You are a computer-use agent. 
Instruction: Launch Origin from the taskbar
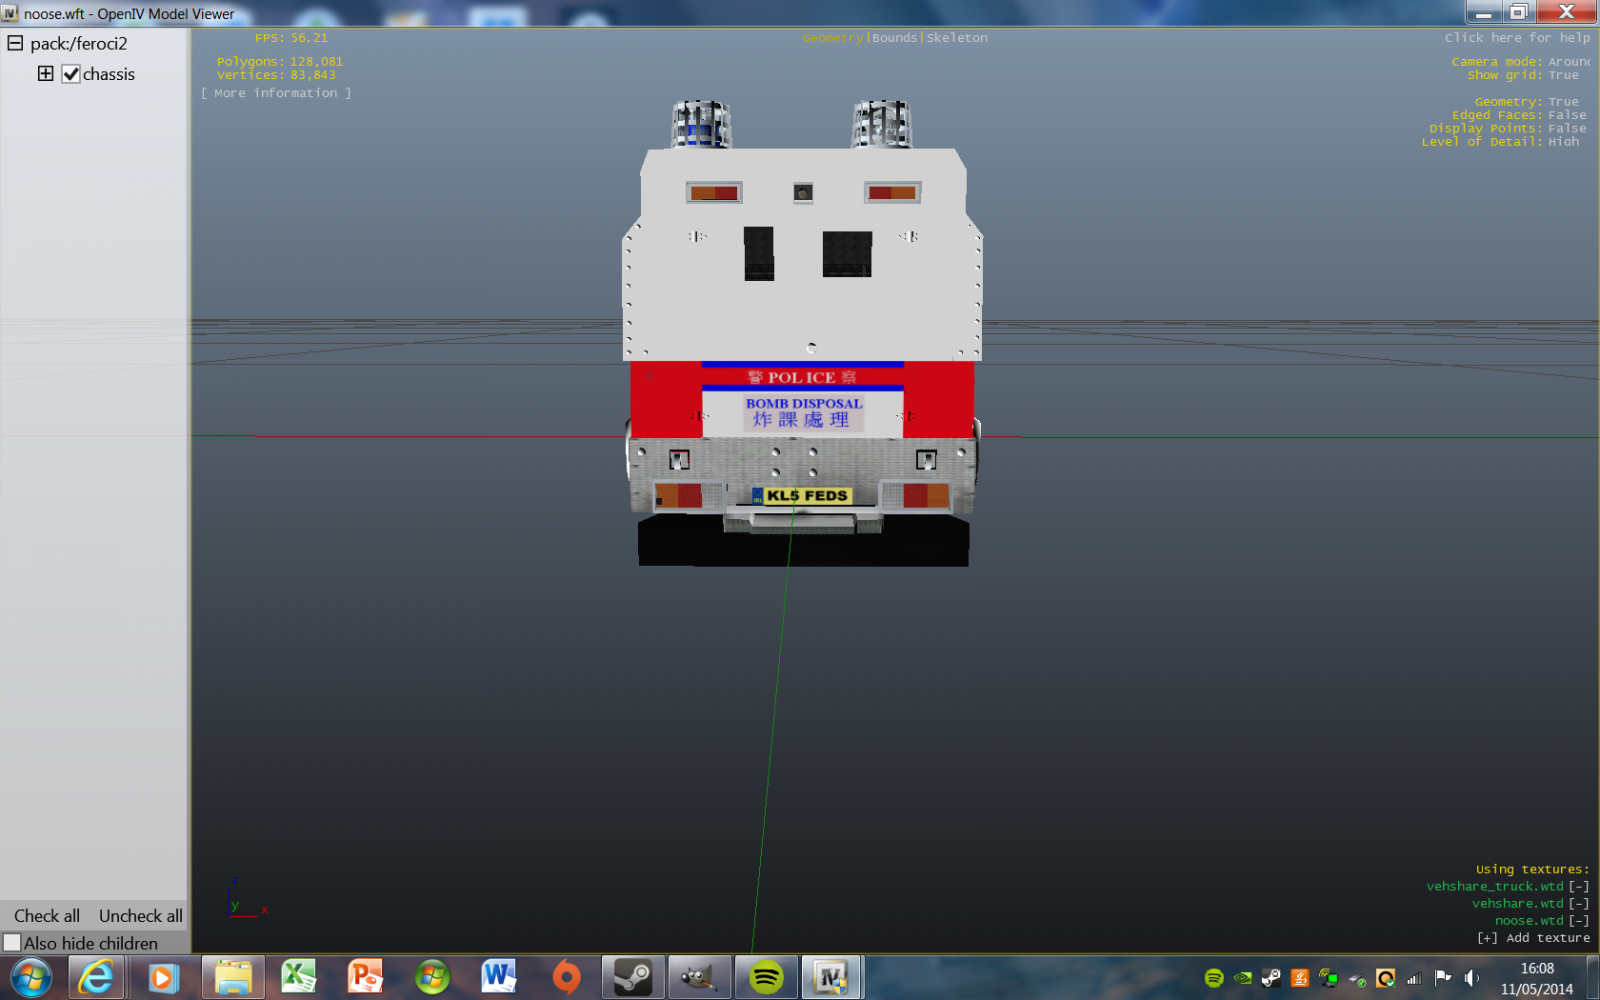(x=566, y=977)
